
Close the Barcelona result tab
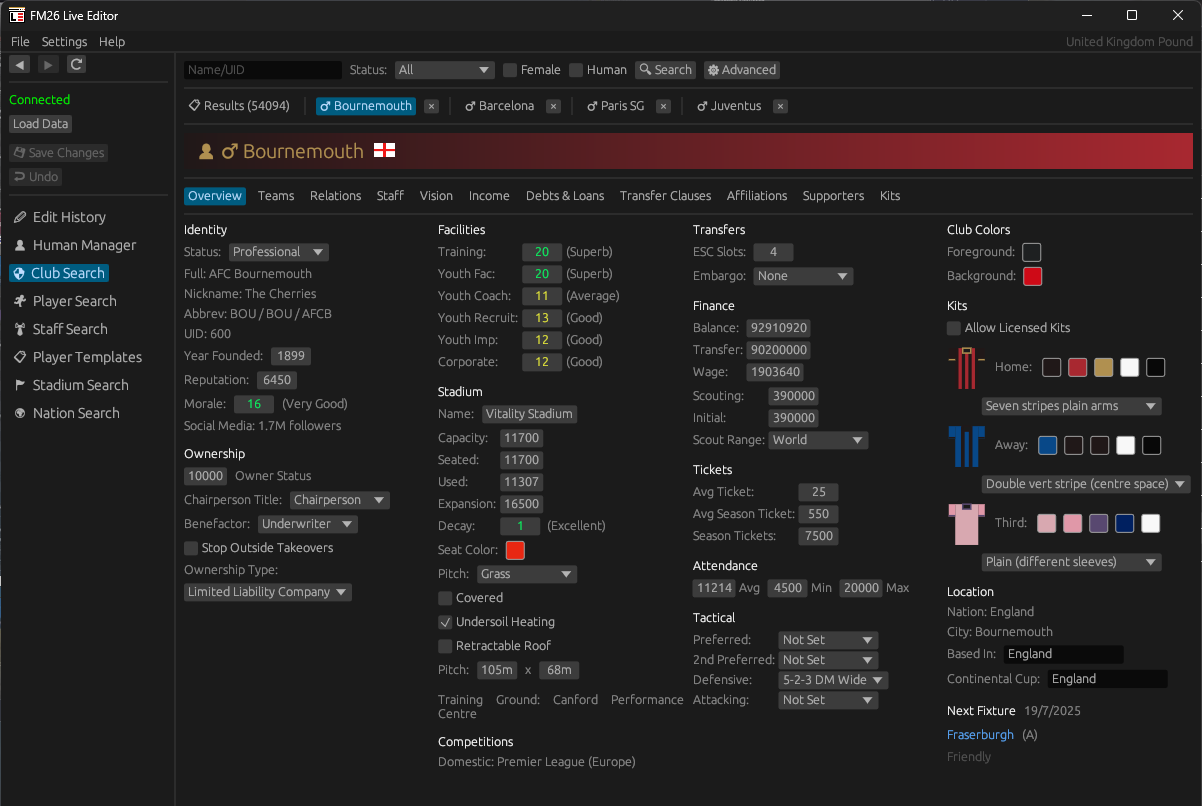553,106
